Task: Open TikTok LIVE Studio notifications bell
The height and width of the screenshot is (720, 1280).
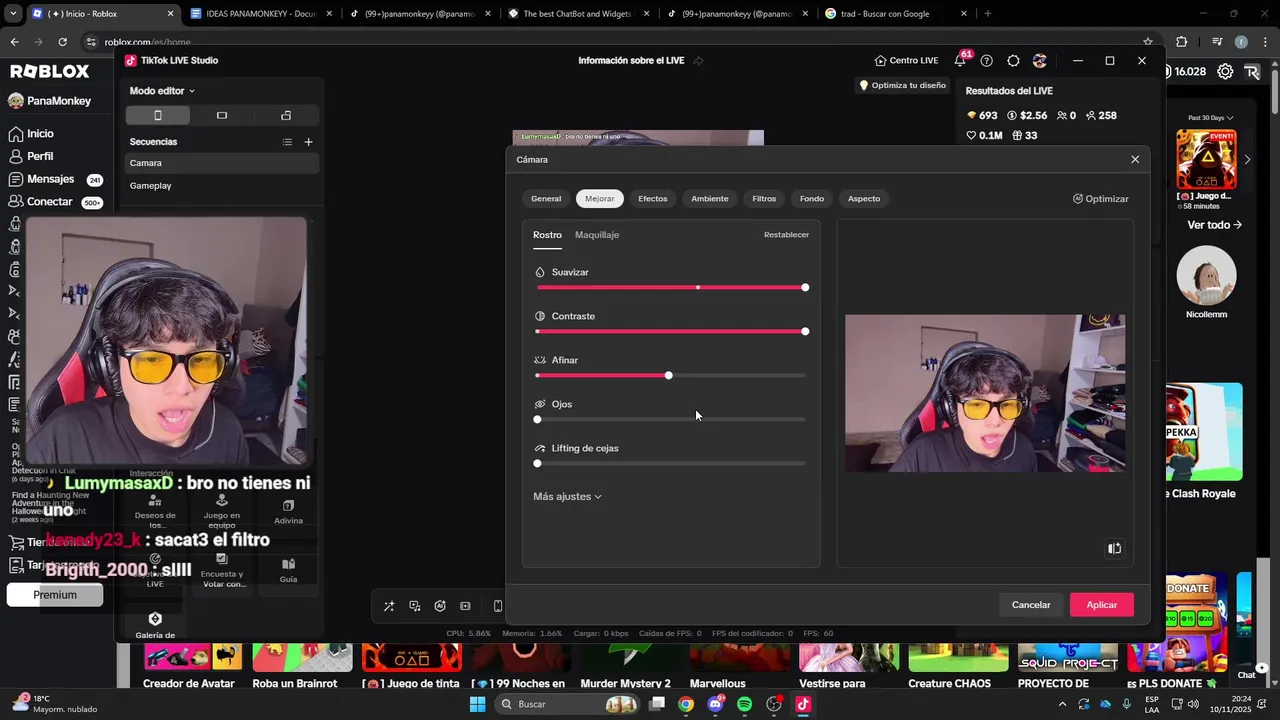Action: tap(960, 61)
